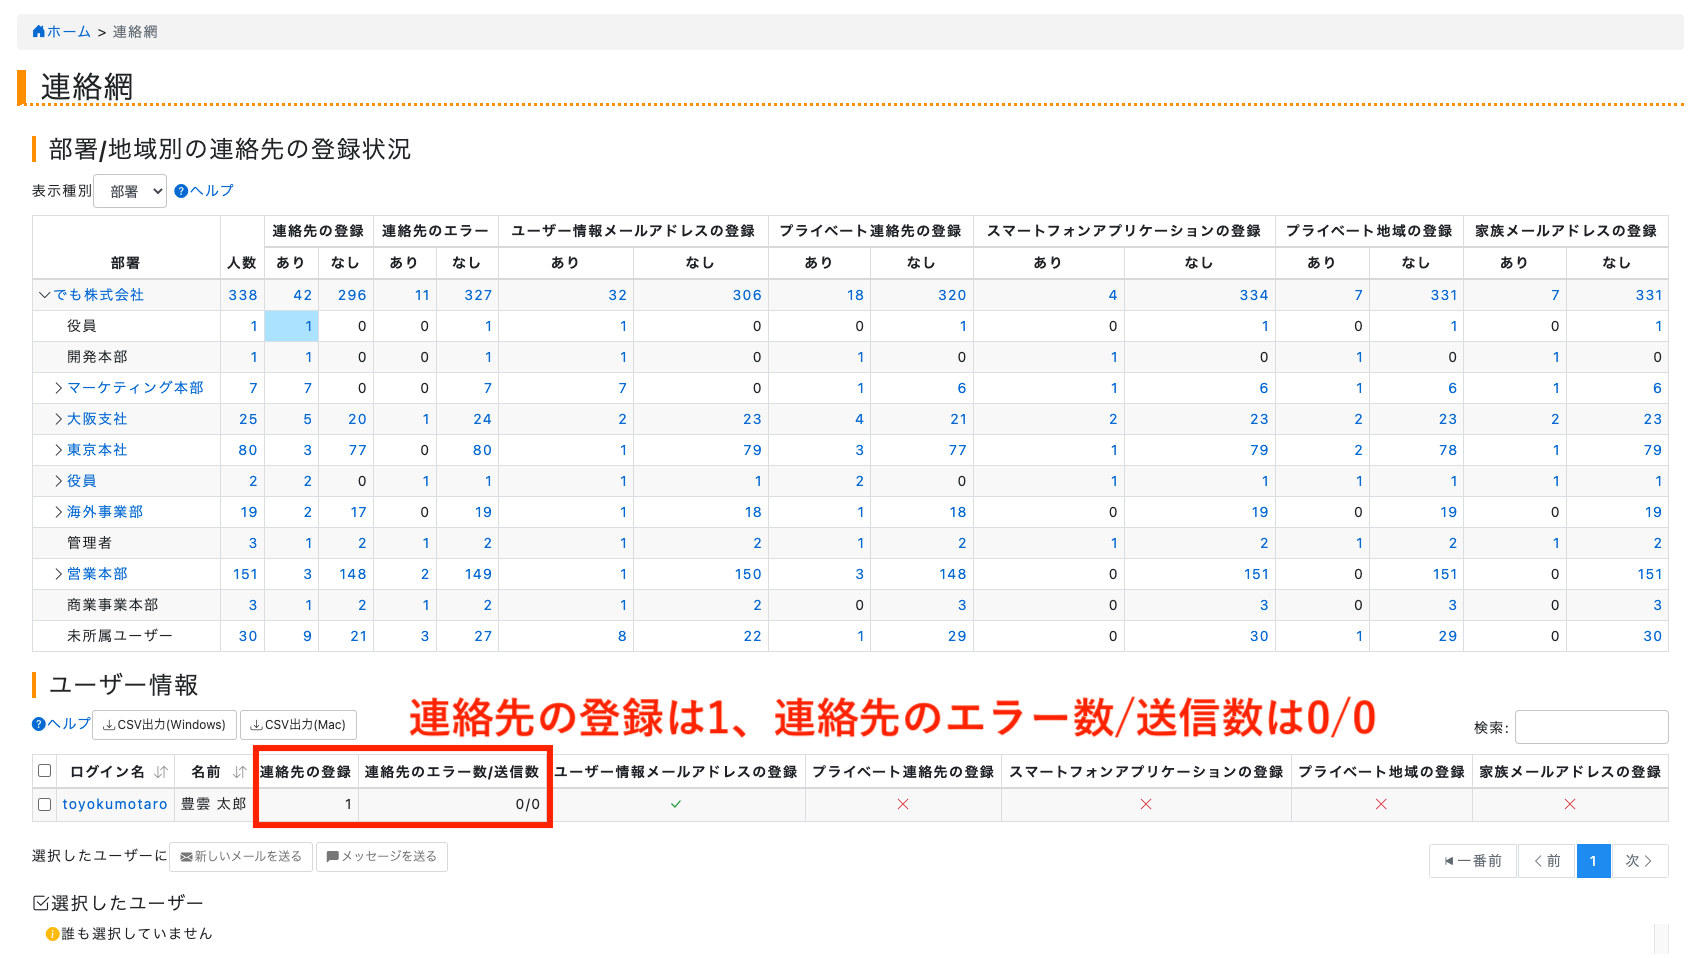1699x958 pixels.
Task: Click 未所属ユーザー row label
Action: coord(120,636)
